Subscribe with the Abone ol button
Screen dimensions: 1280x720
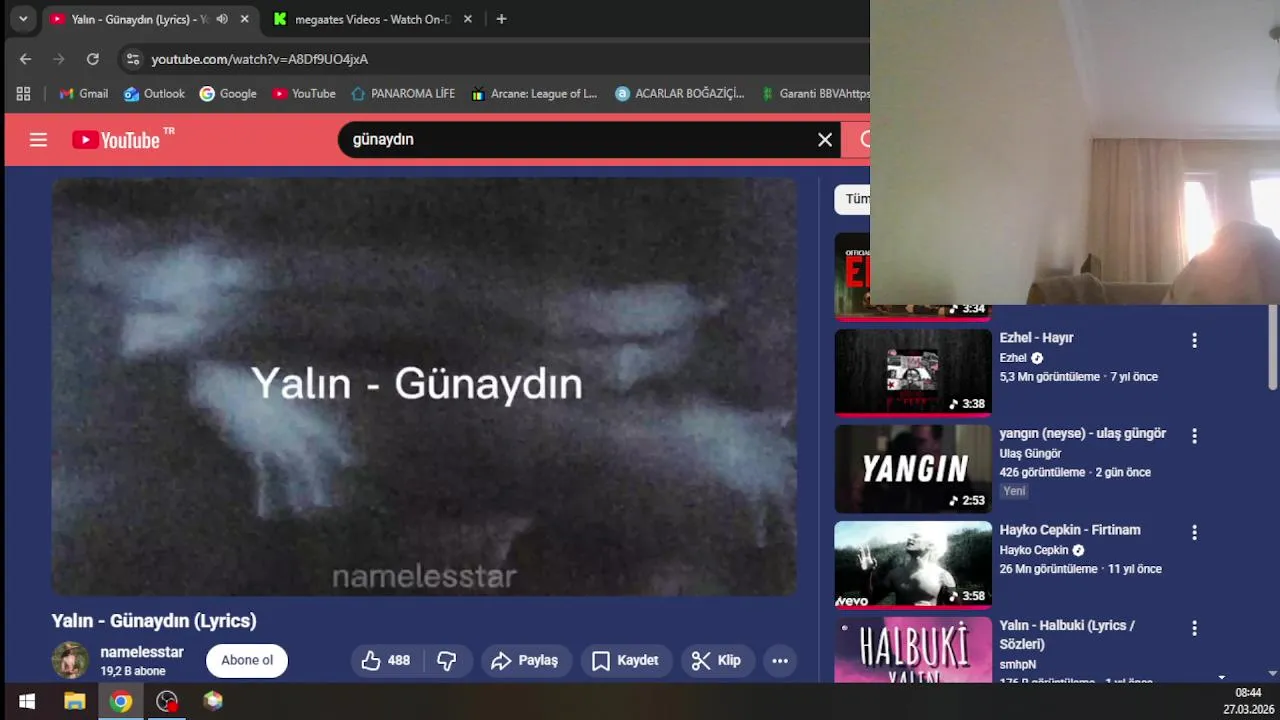coord(247,660)
